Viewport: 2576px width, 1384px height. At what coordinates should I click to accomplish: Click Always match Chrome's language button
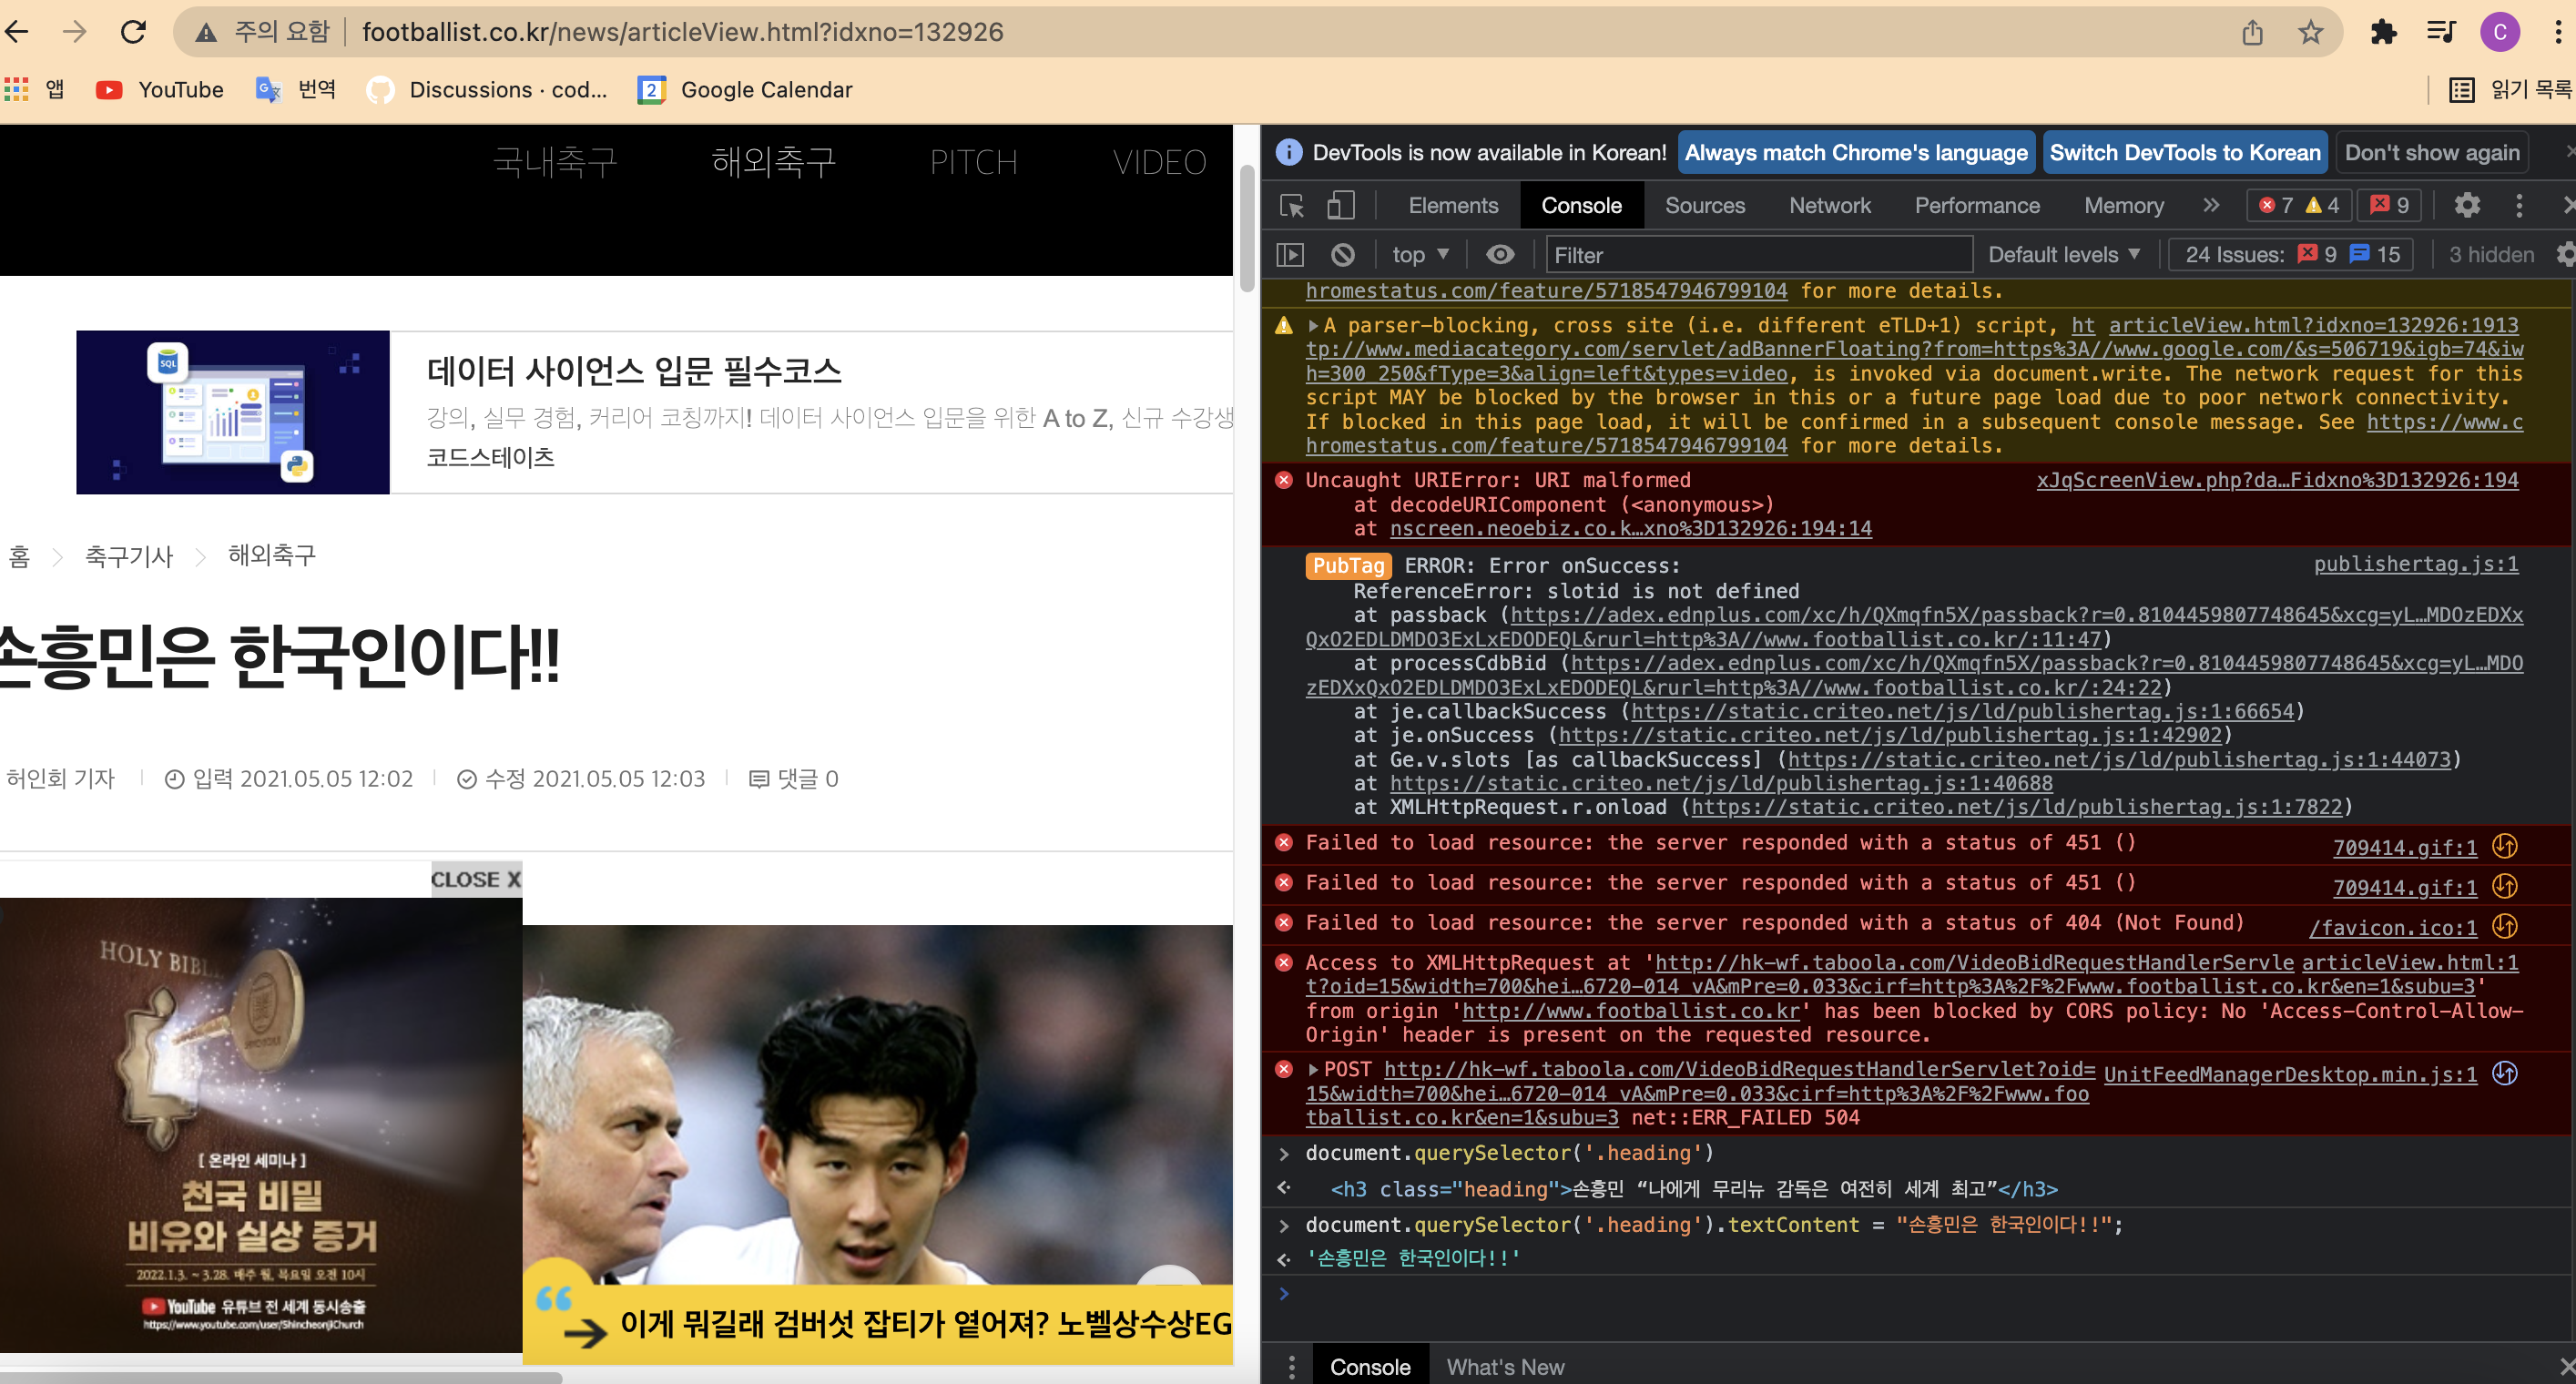pos(1856,153)
